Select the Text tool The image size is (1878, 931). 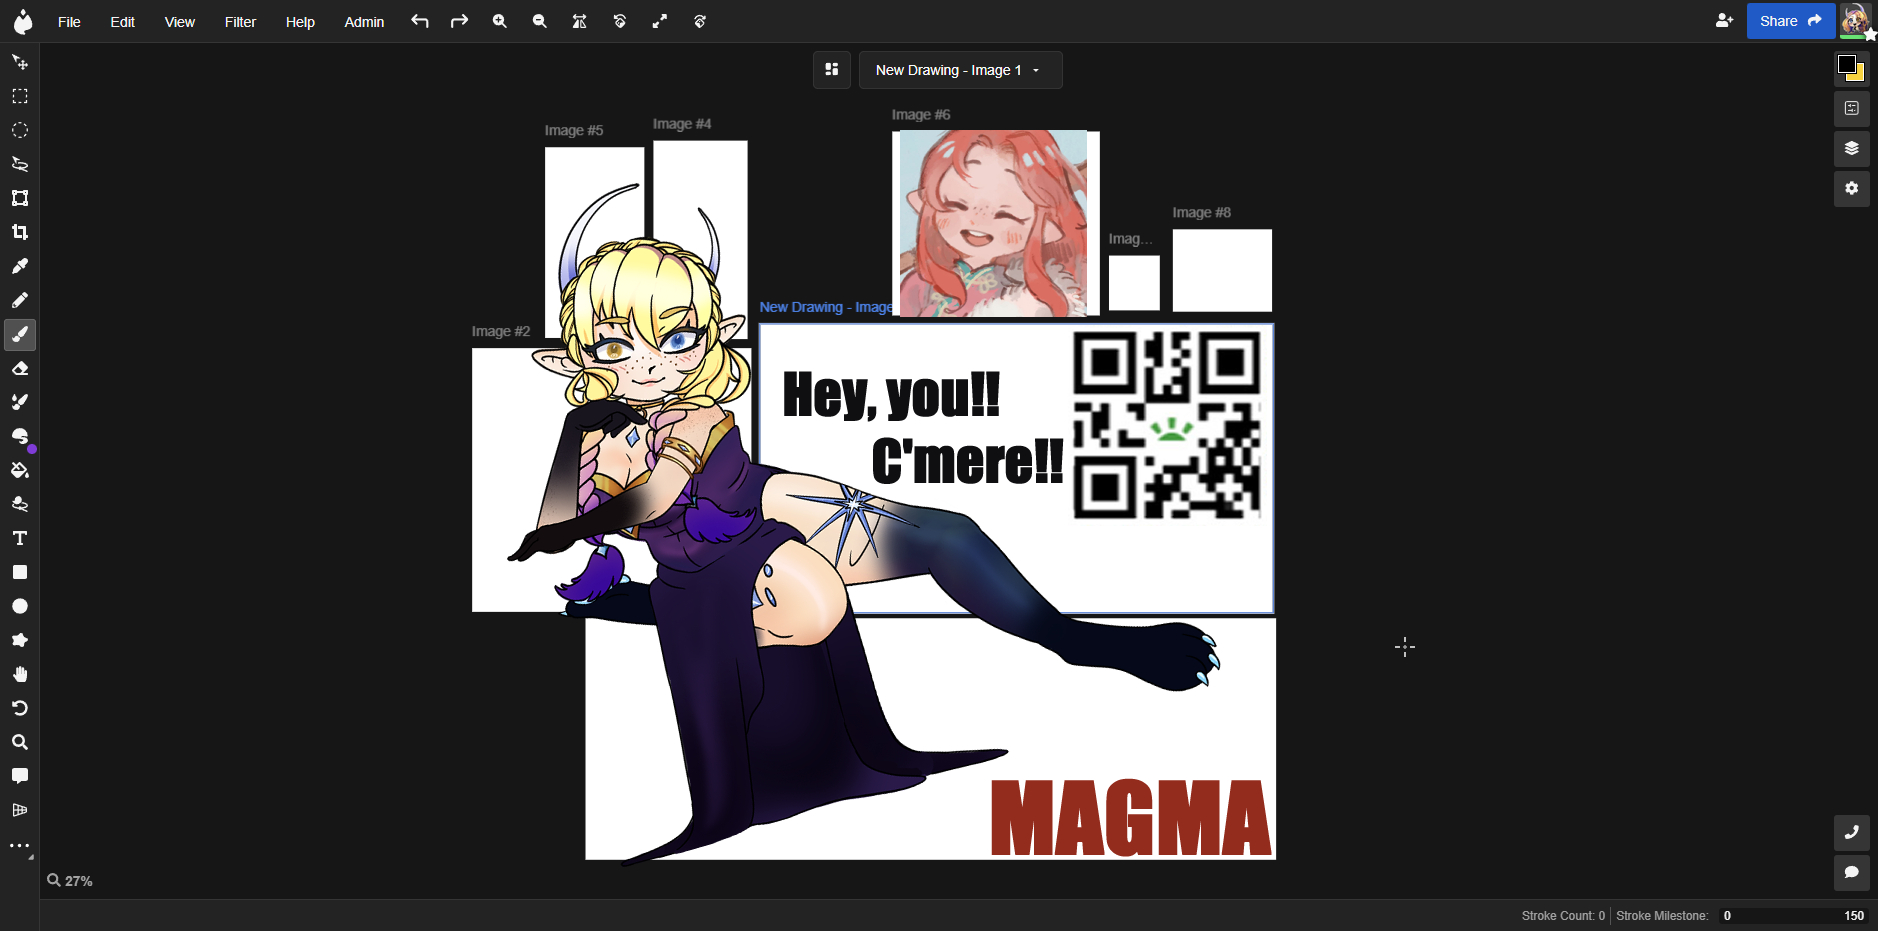coord(20,539)
